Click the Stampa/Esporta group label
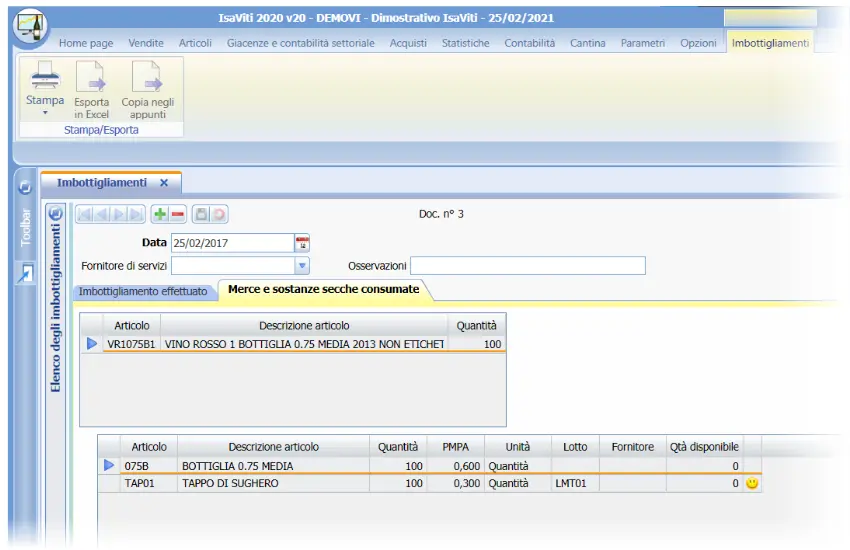Viewport: 850px width, 550px height. pyautogui.click(x=101, y=130)
